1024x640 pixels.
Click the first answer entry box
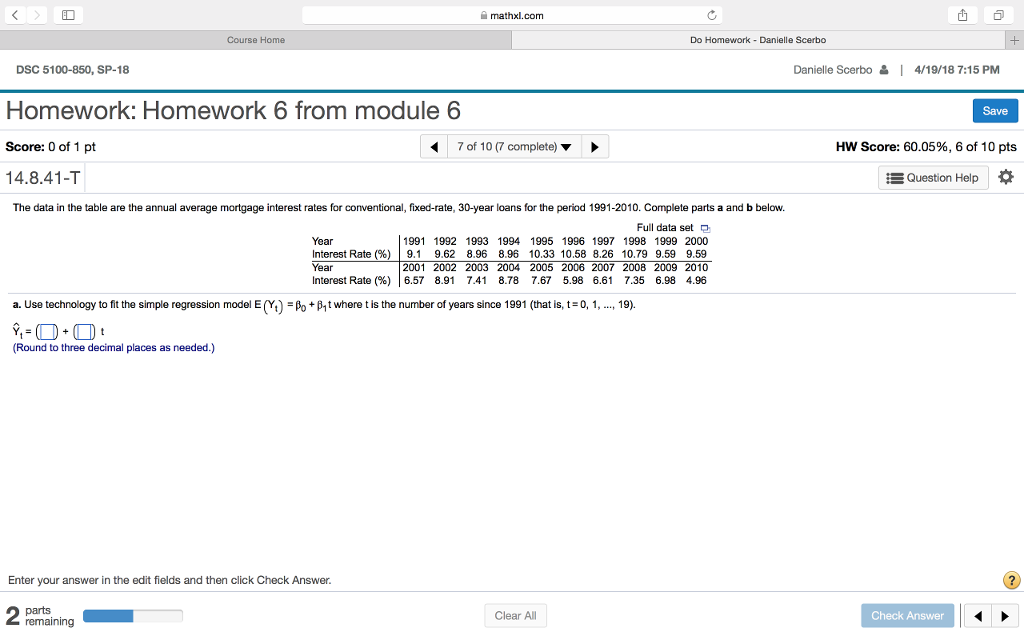[43, 330]
